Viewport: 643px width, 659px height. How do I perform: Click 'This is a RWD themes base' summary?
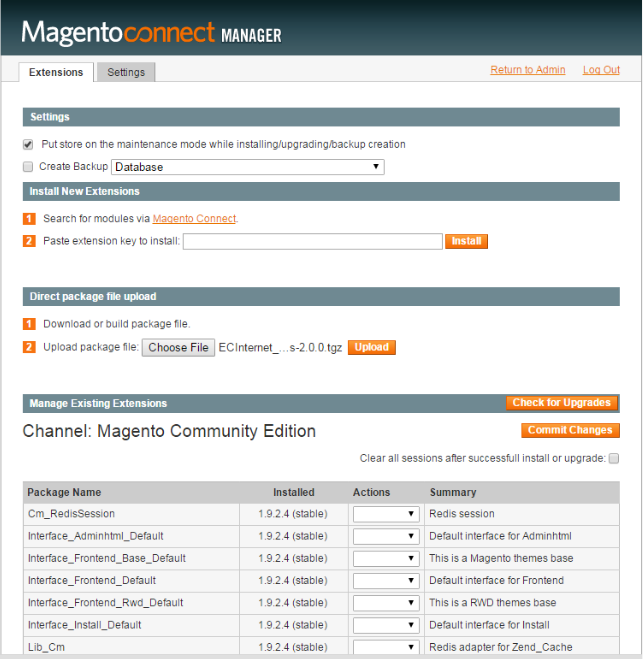point(493,603)
